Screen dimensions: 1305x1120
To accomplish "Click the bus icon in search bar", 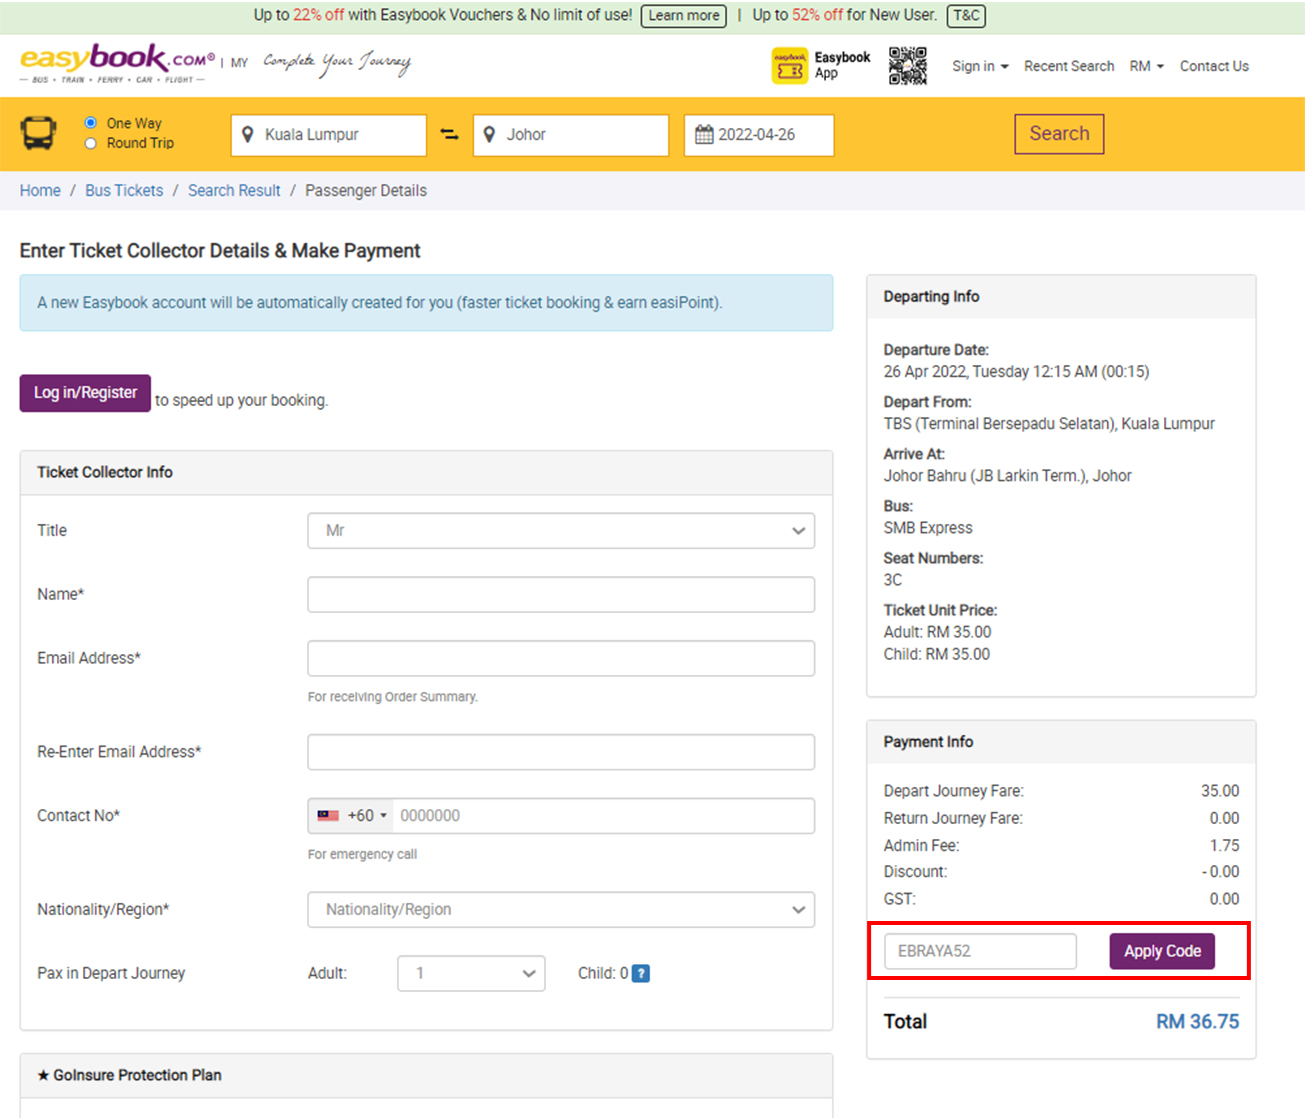I will tap(39, 133).
